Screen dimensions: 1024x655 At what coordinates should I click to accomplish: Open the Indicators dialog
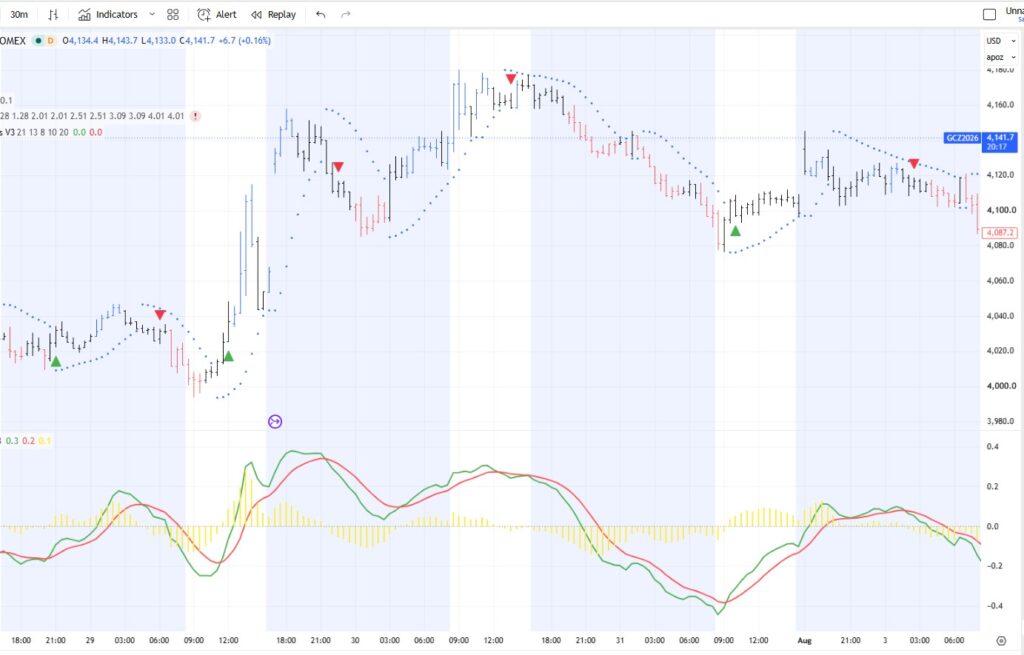[x=108, y=14]
